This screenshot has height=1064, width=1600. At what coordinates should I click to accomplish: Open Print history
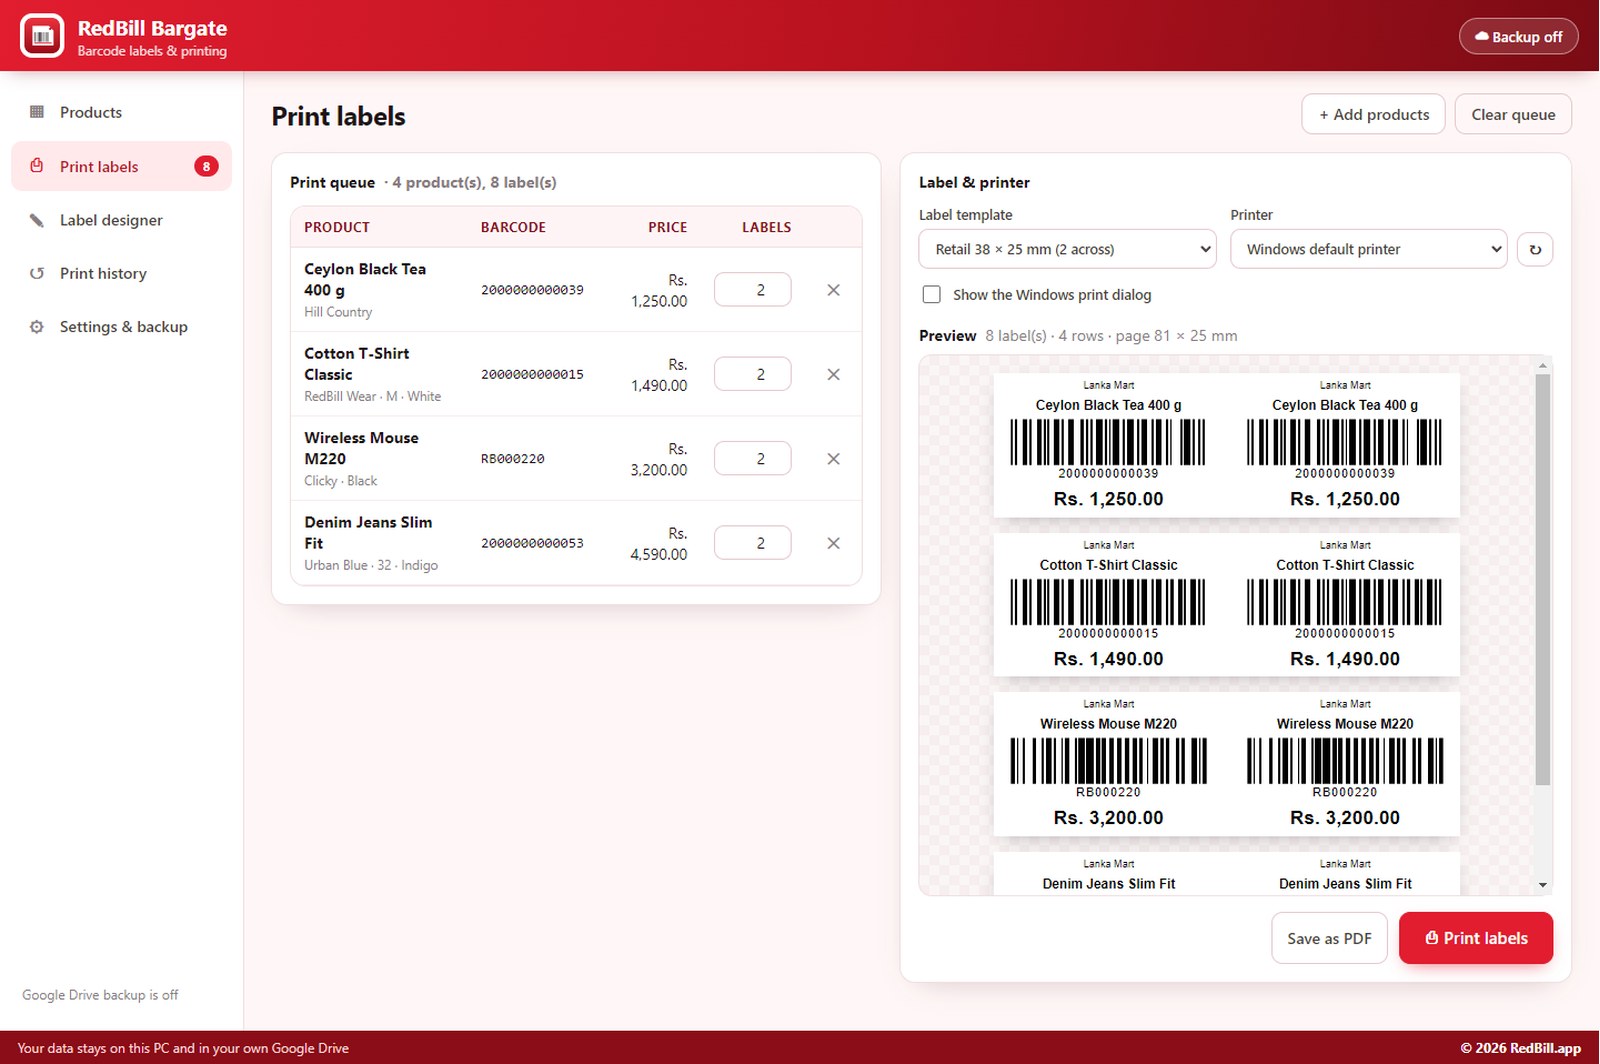(121, 273)
